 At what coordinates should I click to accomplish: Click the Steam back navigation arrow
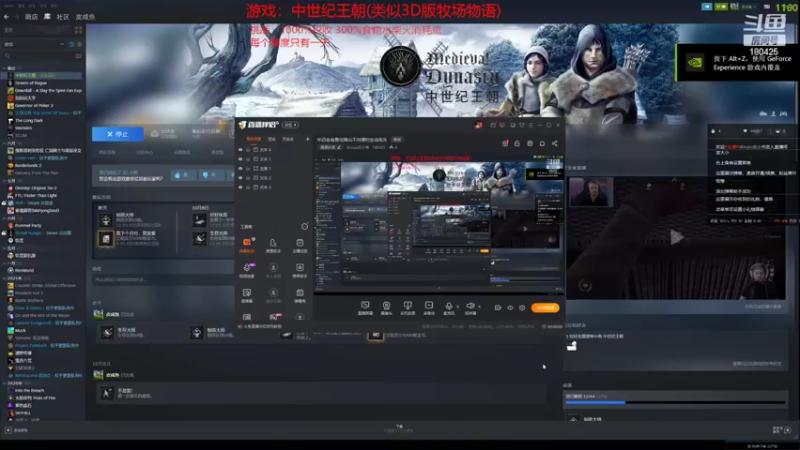(x=6, y=17)
